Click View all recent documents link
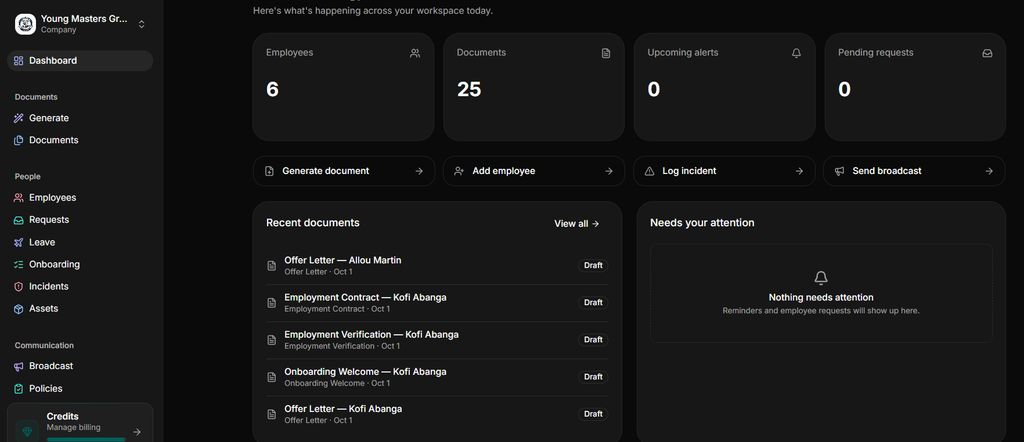Viewport: 1024px width, 442px height. [x=577, y=223]
